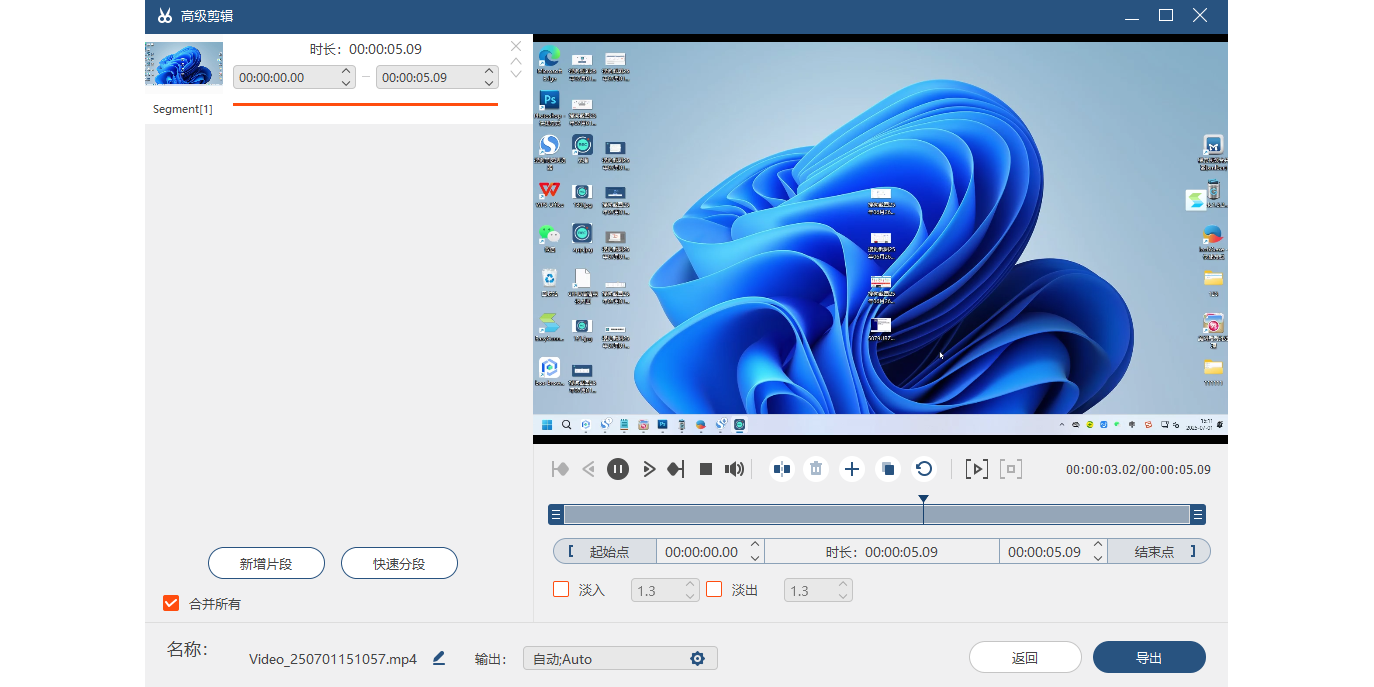Duplicate the segment with copy icon
Screen dimensions: 1374x687
pos(887,469)
